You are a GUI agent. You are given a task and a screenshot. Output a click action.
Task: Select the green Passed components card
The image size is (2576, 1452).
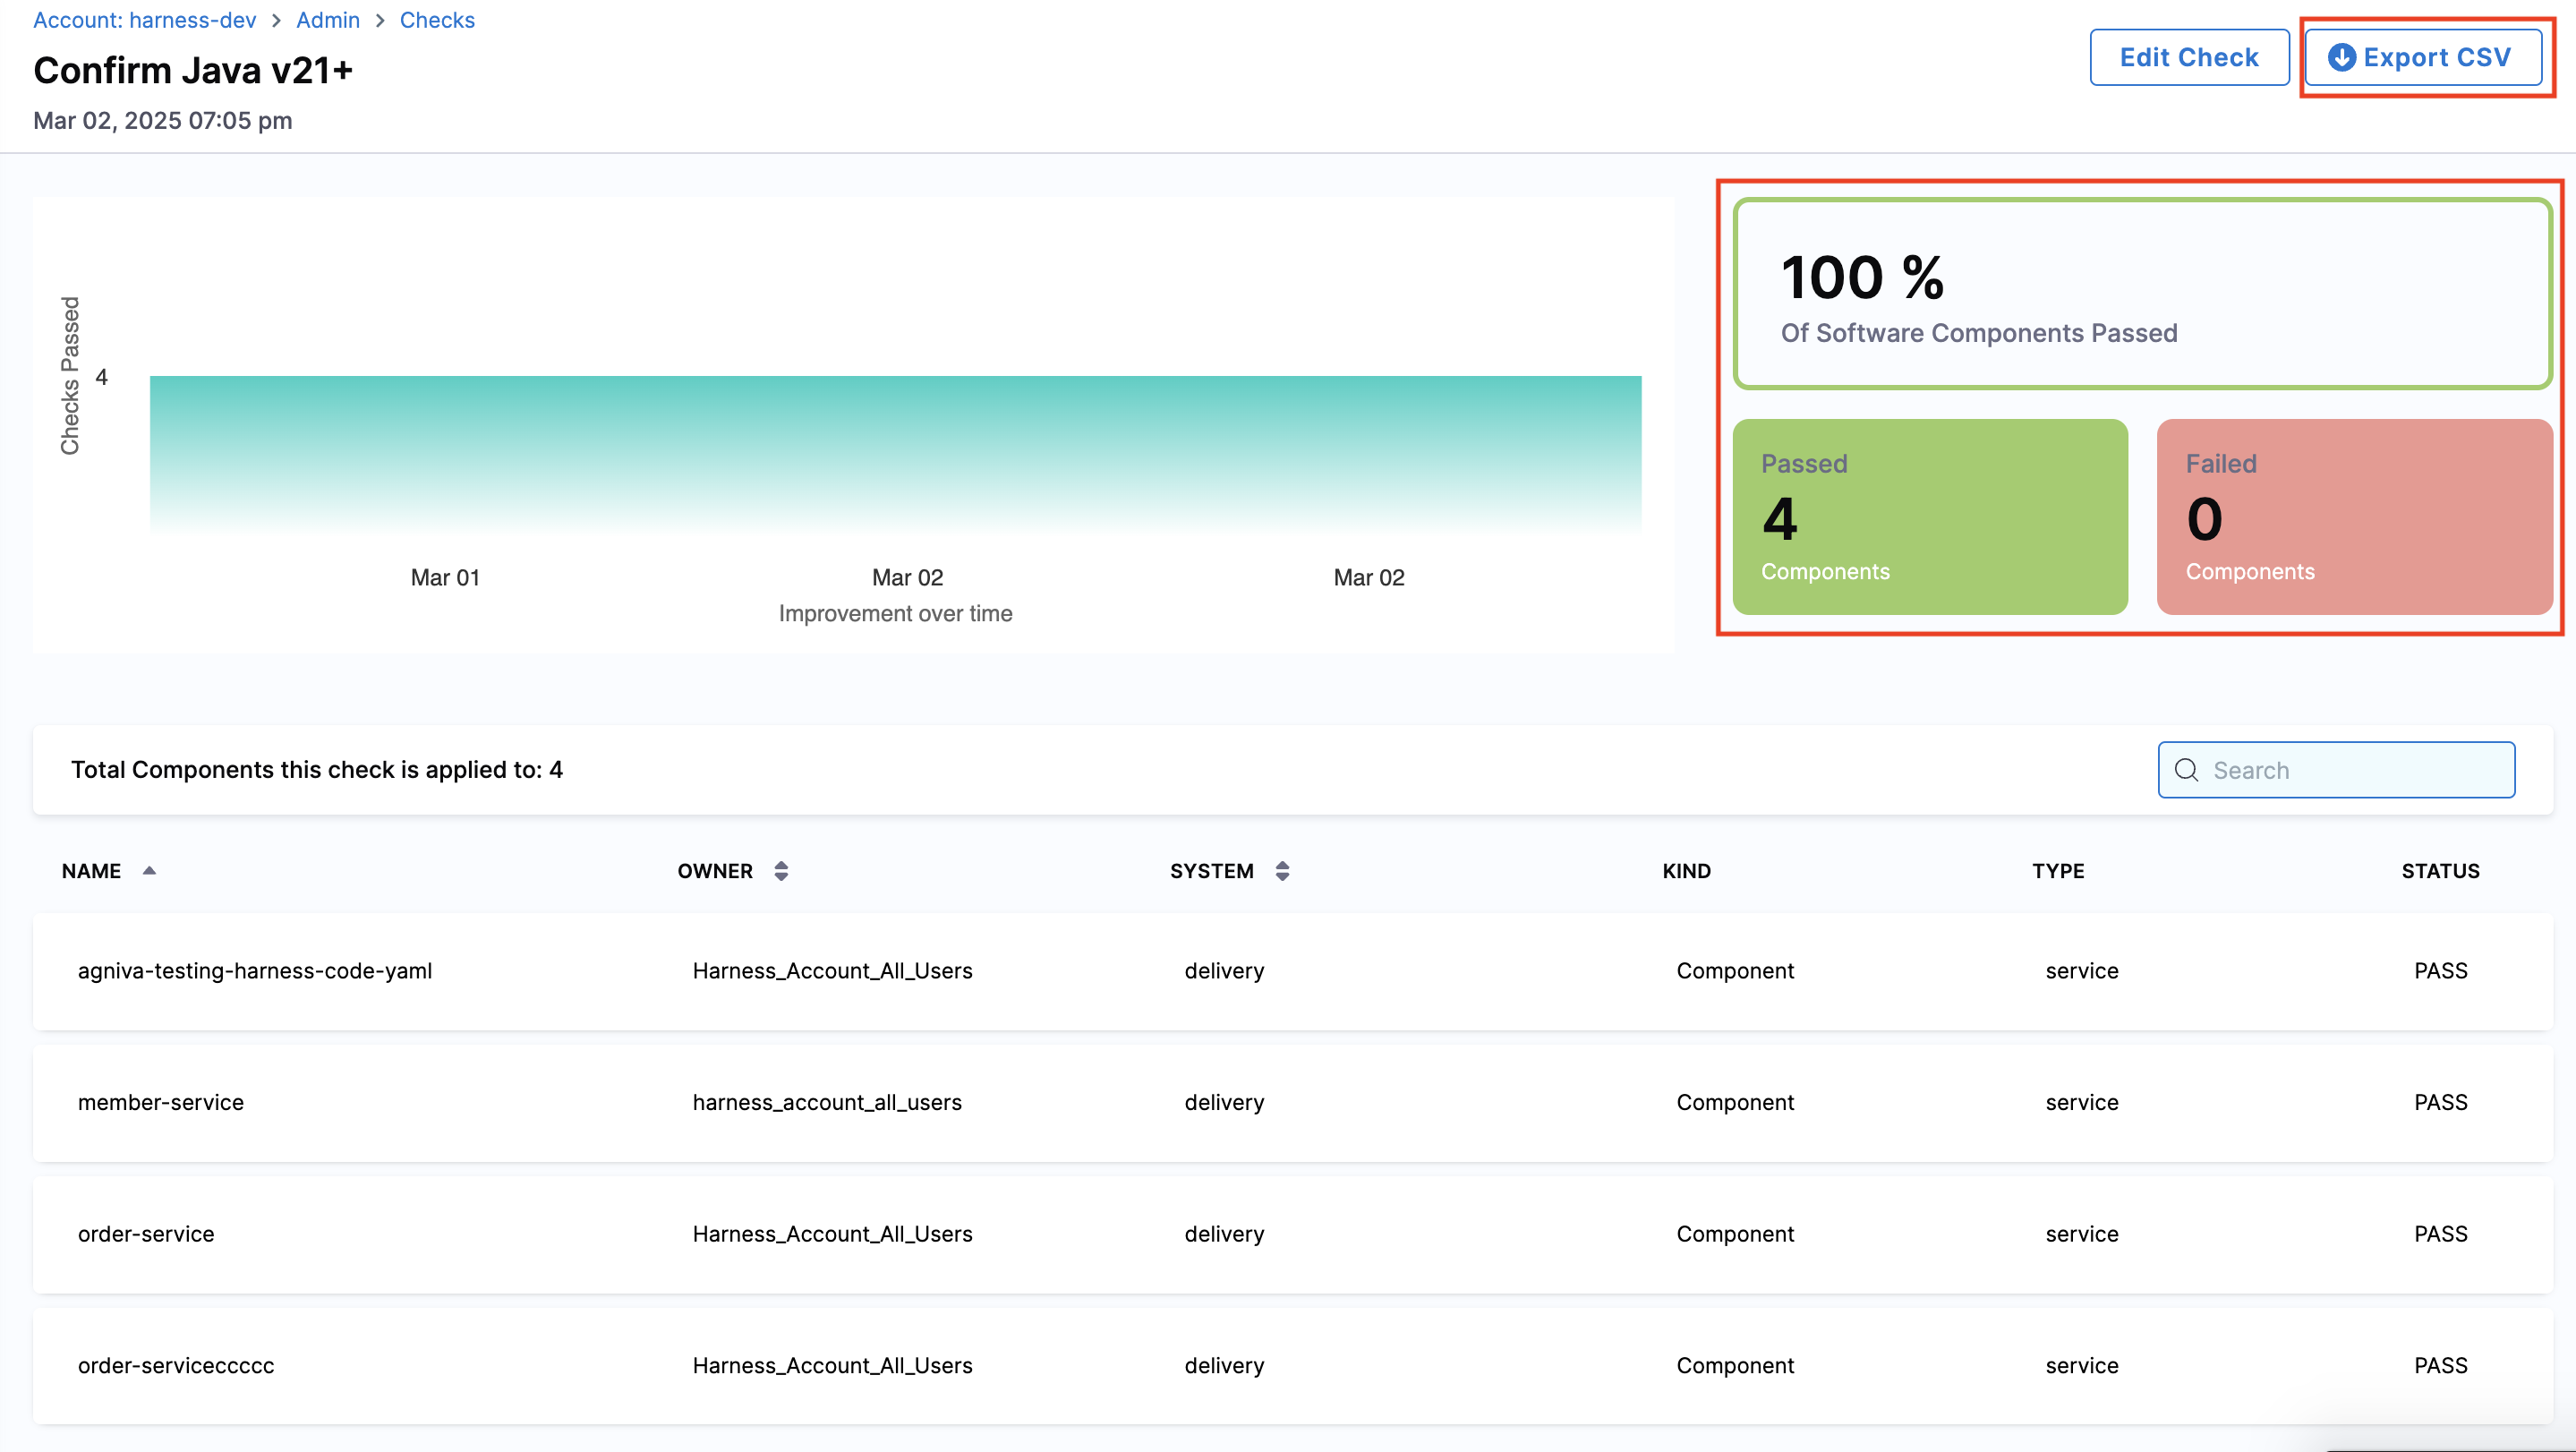(x=1929, y=516)
